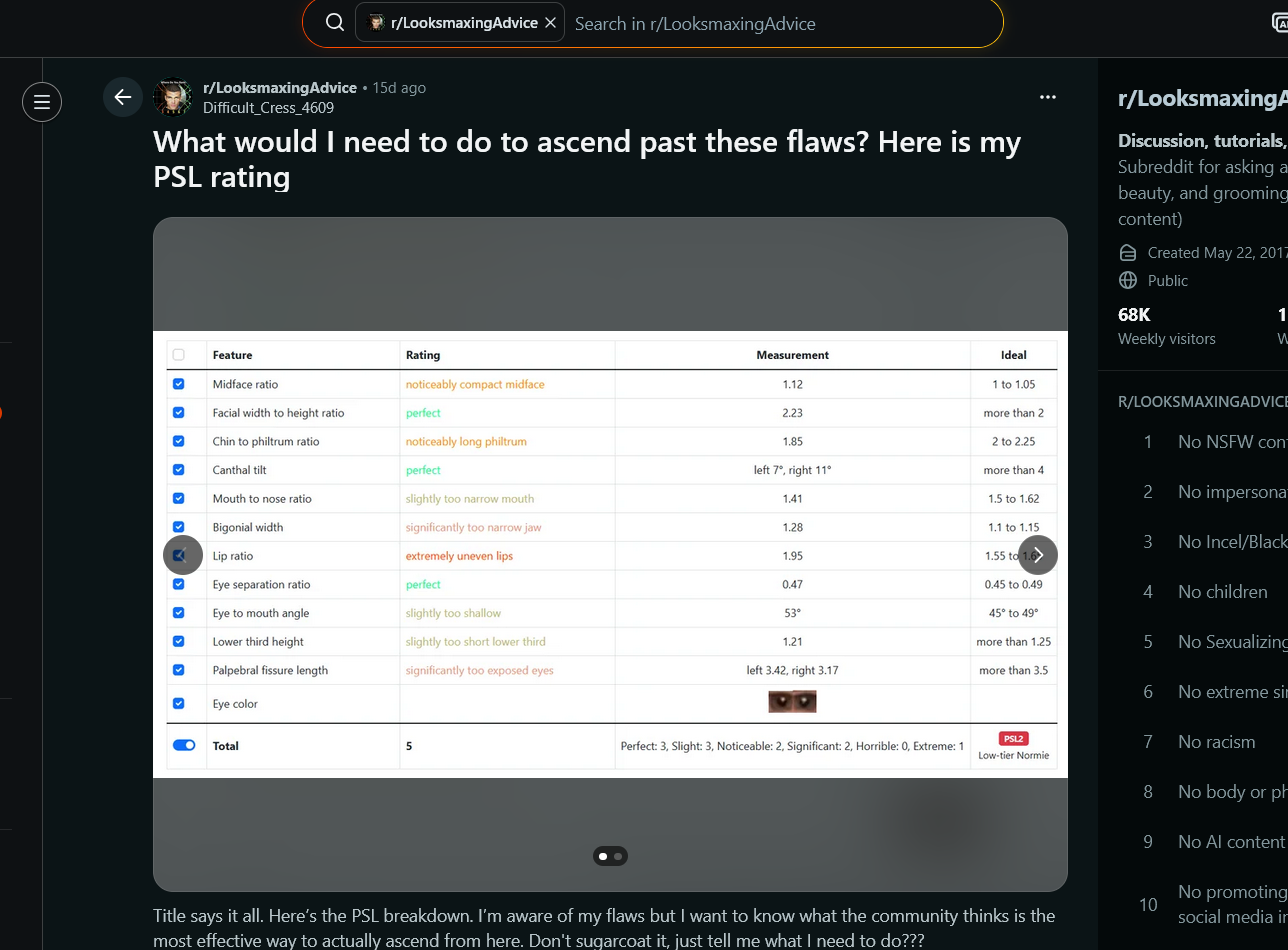Image resolution: width=1288 pixels, height=950 pixels.
Task: Click the eye color swatch image
Action: 792,702
